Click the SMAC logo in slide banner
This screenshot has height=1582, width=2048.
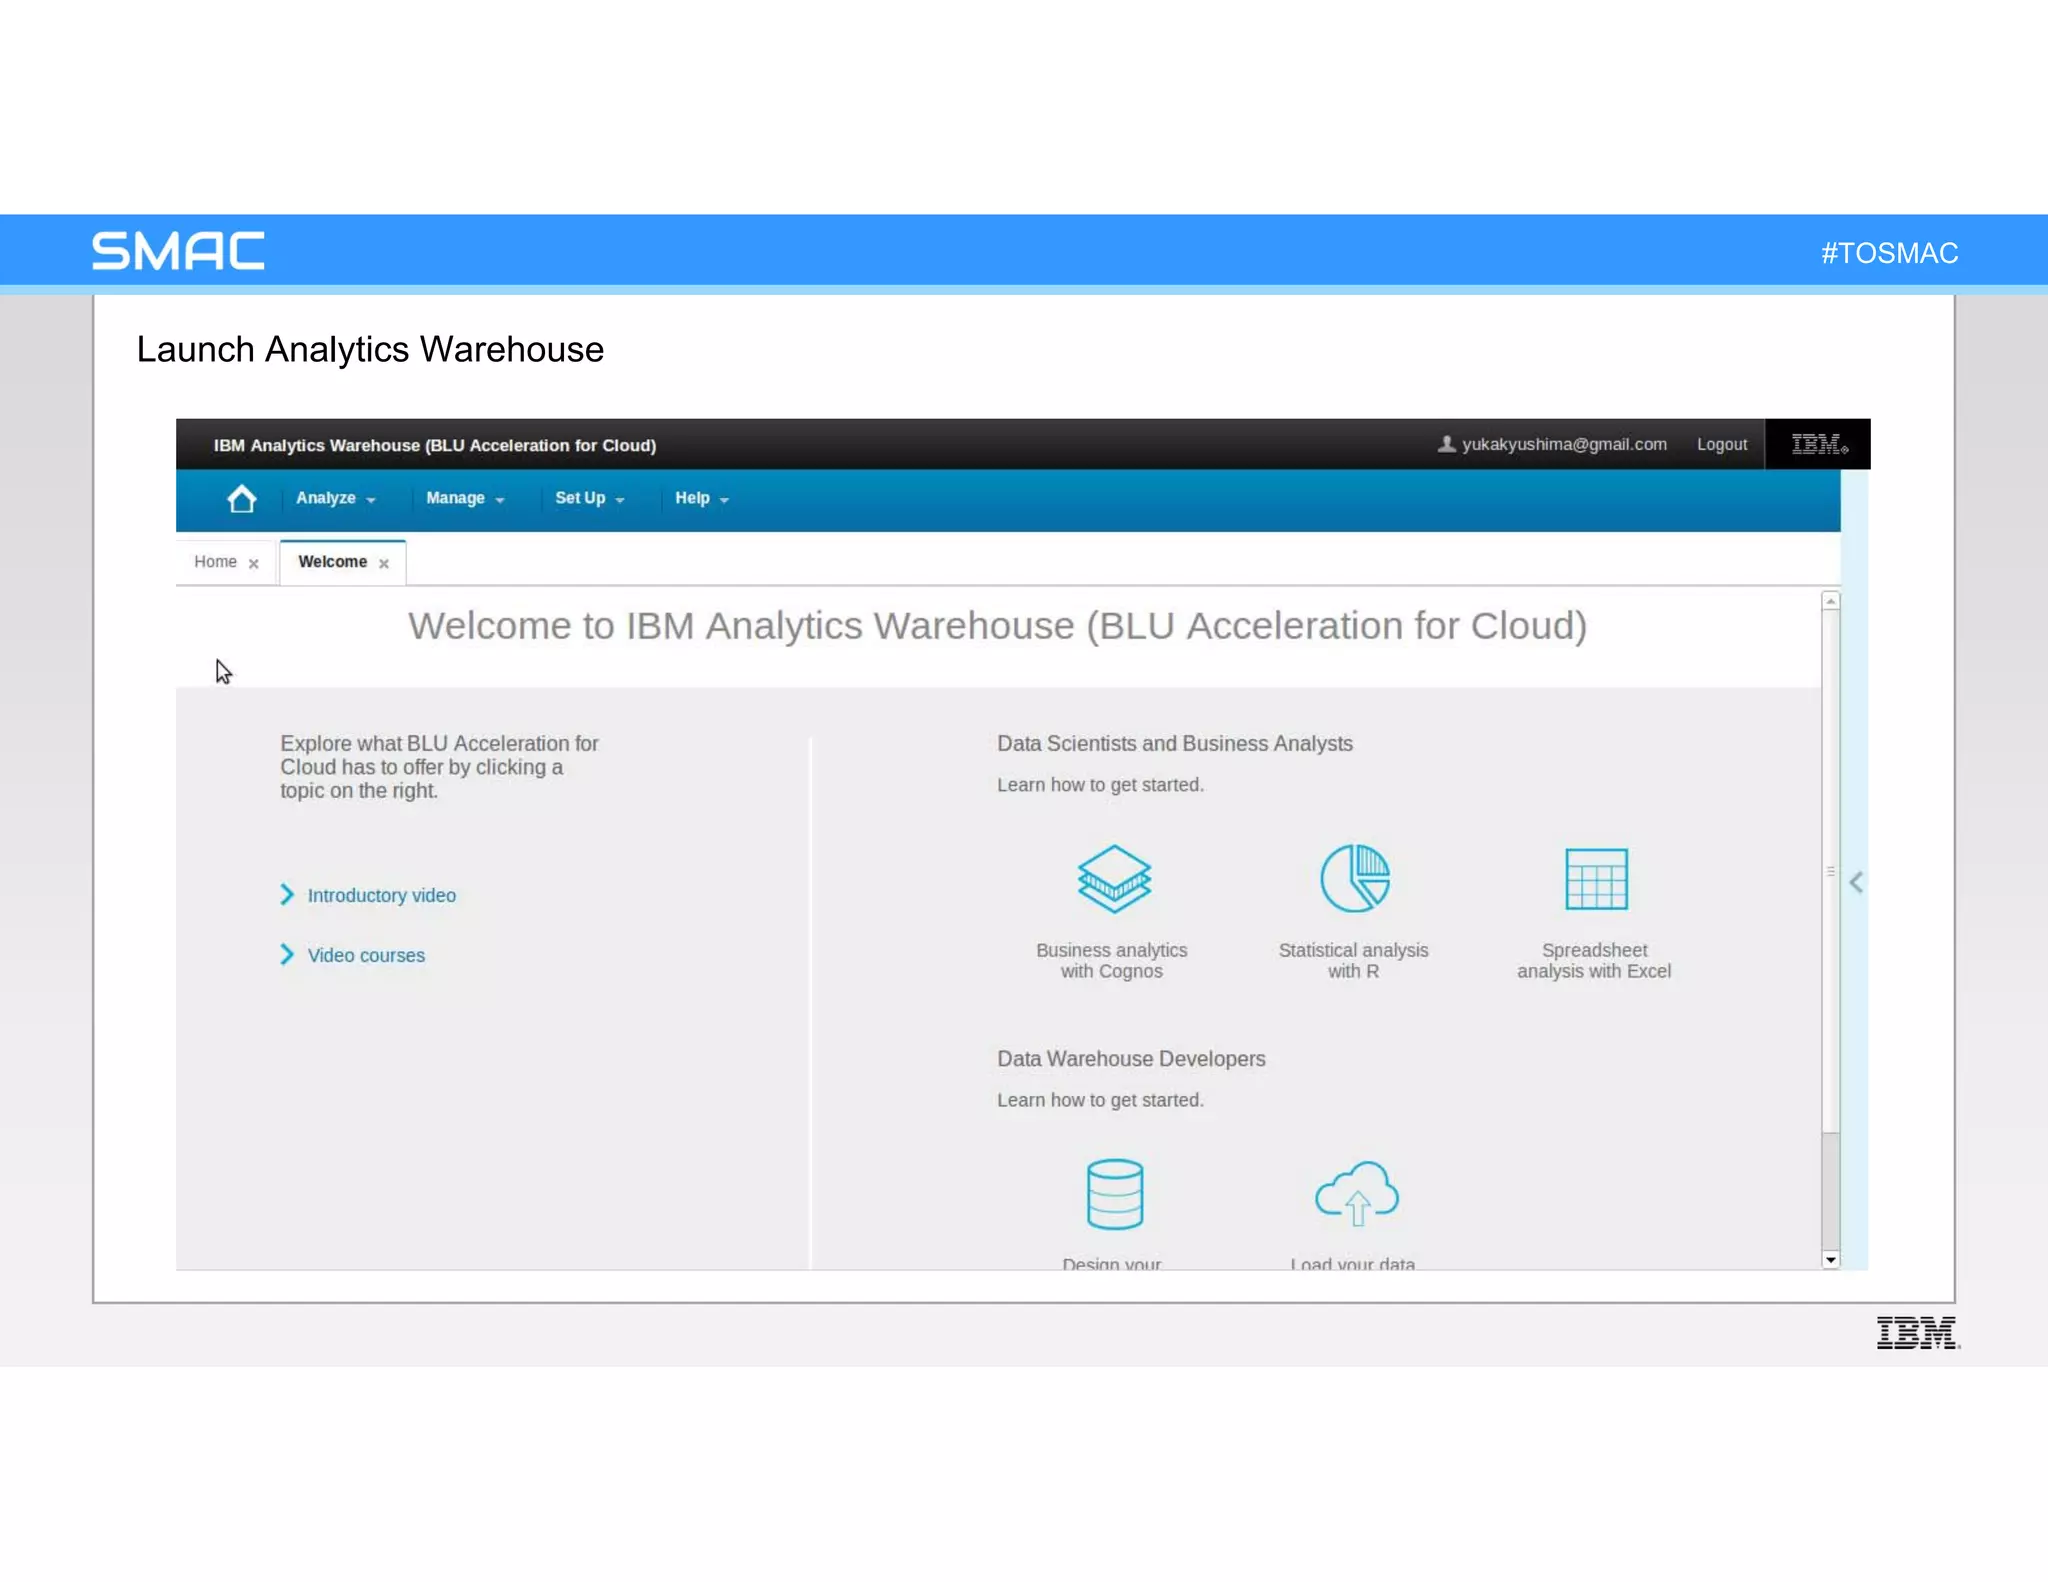click(179, 251)
